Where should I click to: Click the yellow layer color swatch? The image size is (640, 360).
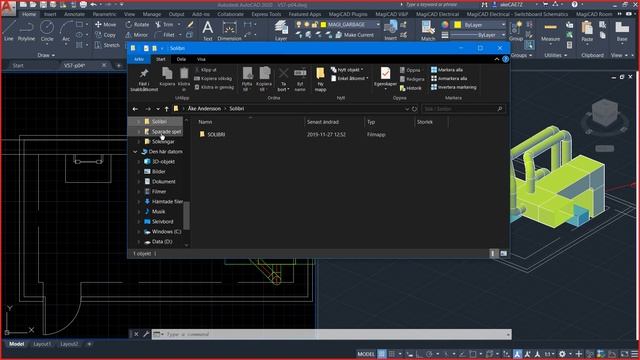coord(323,25)
